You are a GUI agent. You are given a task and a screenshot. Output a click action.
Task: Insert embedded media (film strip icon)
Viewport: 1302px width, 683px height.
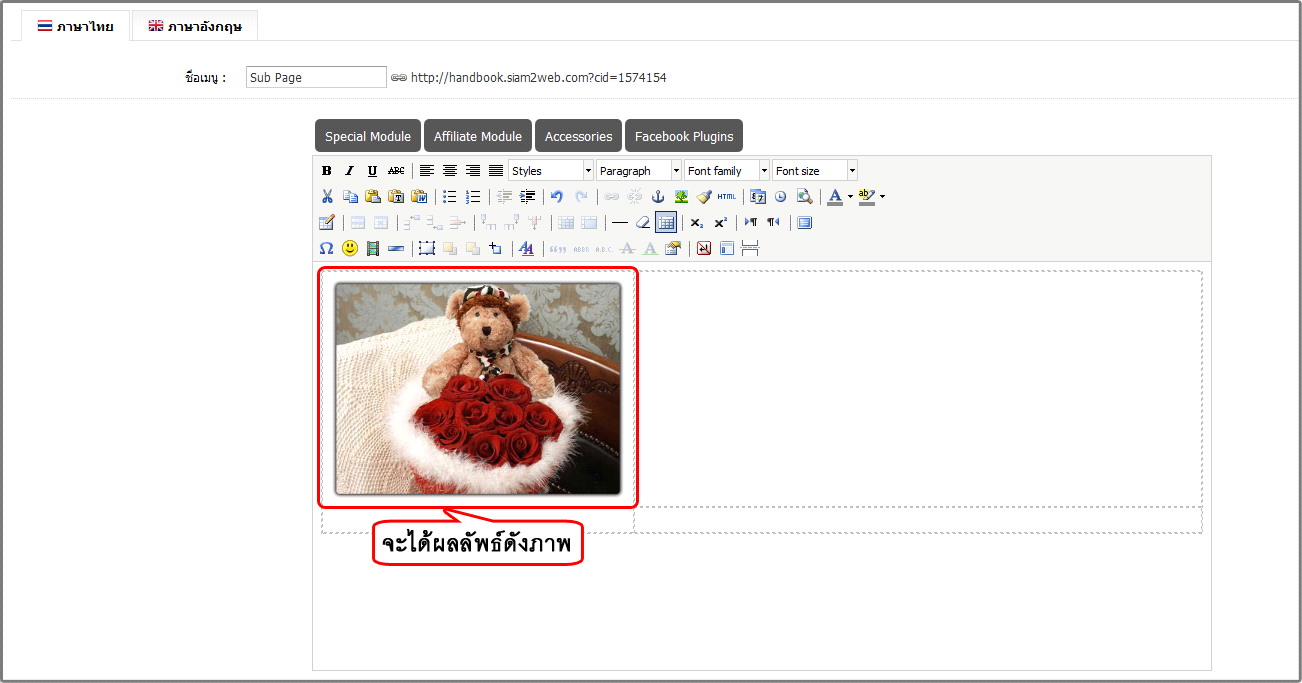[x=373, y=248]
